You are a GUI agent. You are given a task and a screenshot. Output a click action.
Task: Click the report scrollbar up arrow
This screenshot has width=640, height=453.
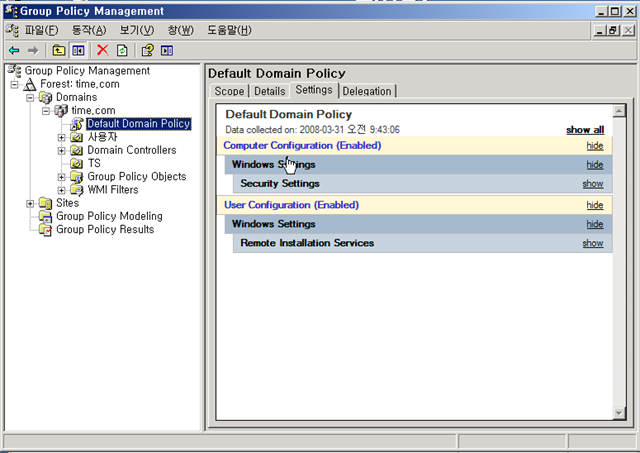tap(619, 111)
